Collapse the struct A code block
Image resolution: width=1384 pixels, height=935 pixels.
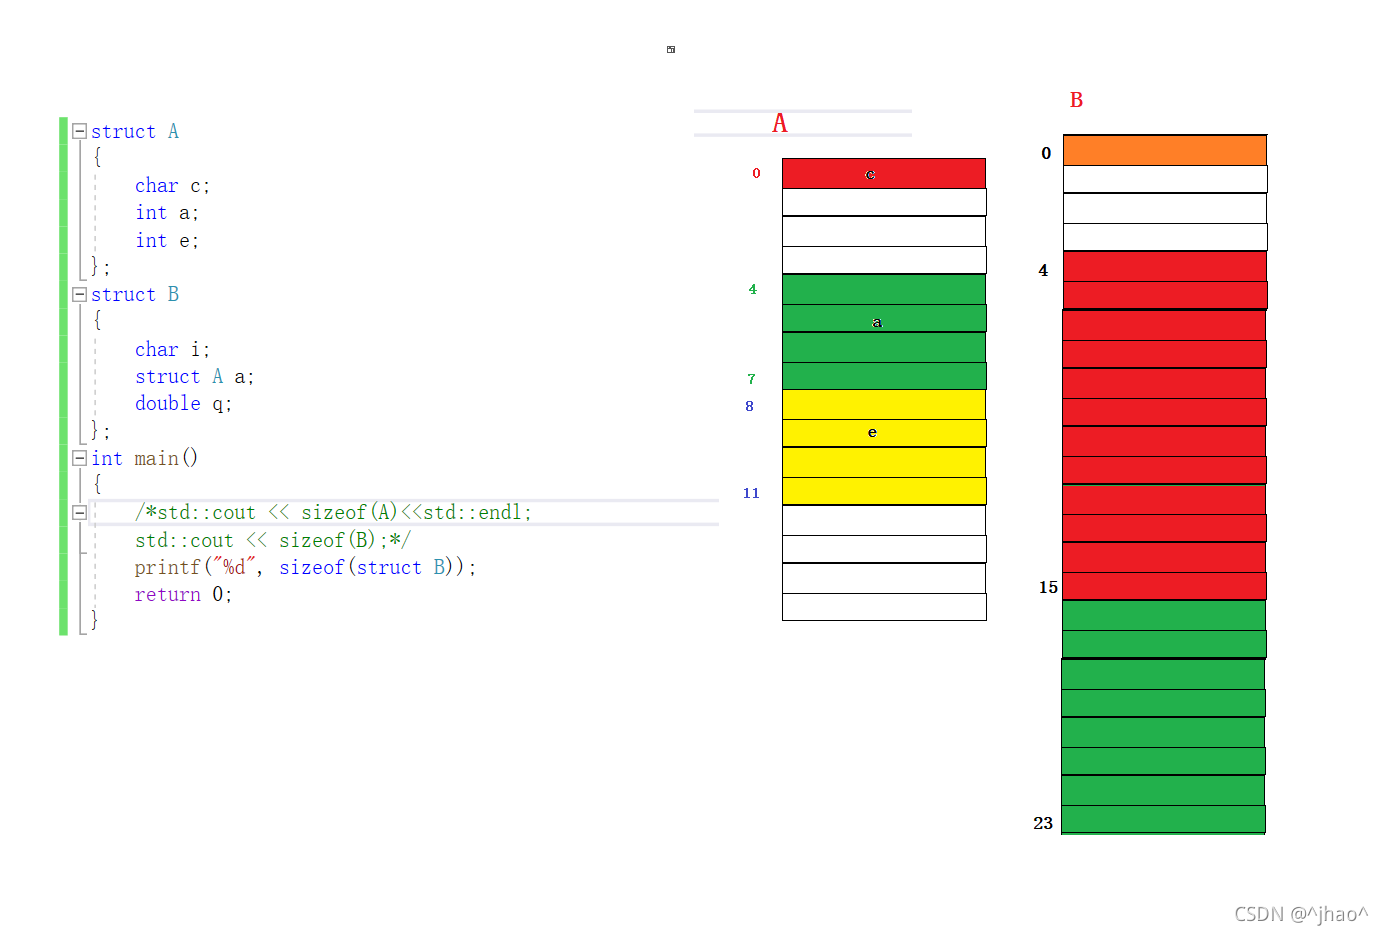coord(79,131)
